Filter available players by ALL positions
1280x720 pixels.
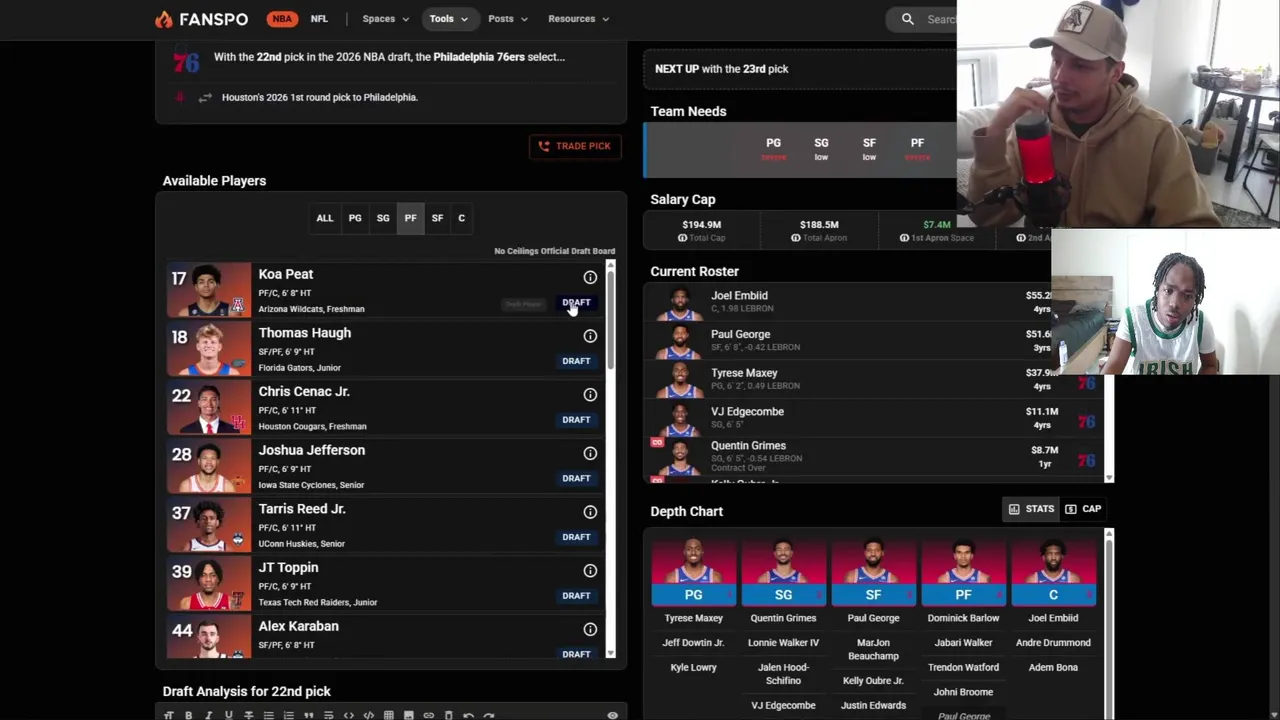click(x=325, y=218)
